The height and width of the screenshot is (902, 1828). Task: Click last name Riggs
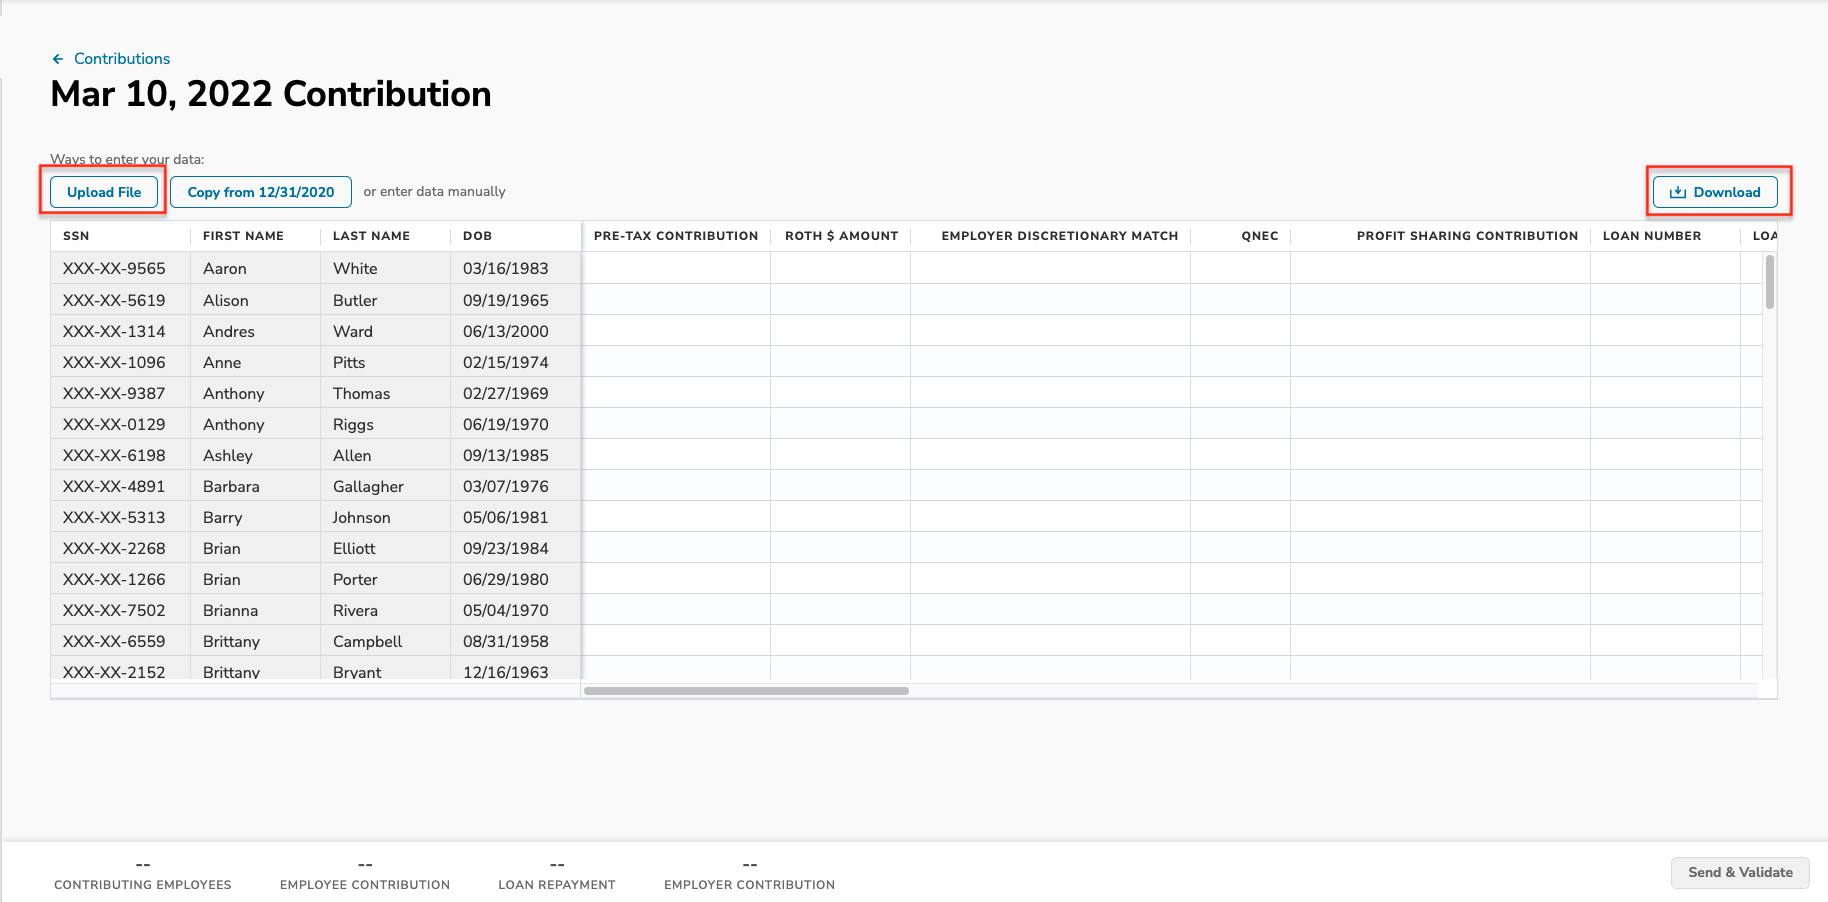click(353, 424)
